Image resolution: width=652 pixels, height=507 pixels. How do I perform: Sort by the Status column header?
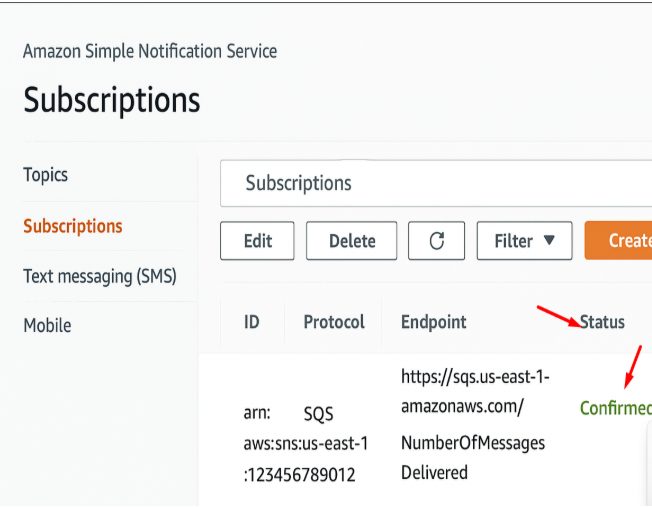[x=602, y=322]
